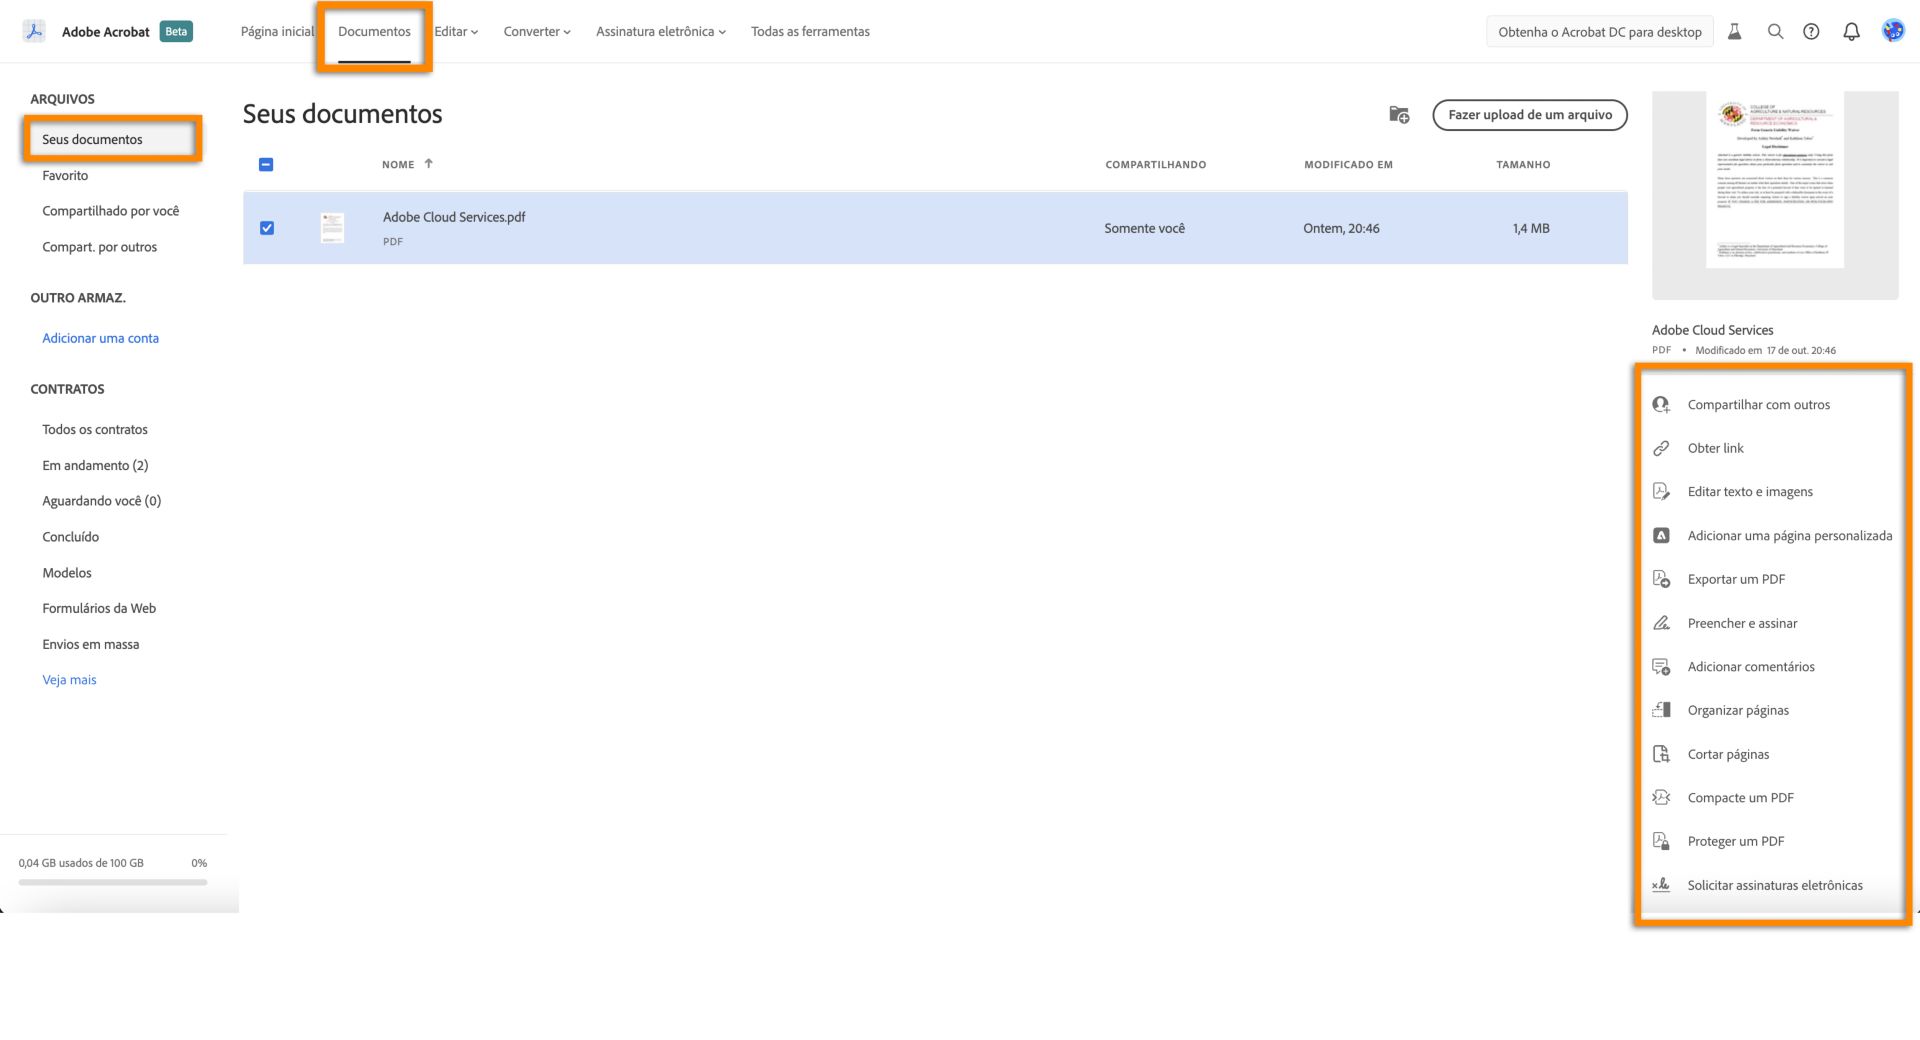
Task: Click the Proteger um PDF label
Action: (1736, 841)
